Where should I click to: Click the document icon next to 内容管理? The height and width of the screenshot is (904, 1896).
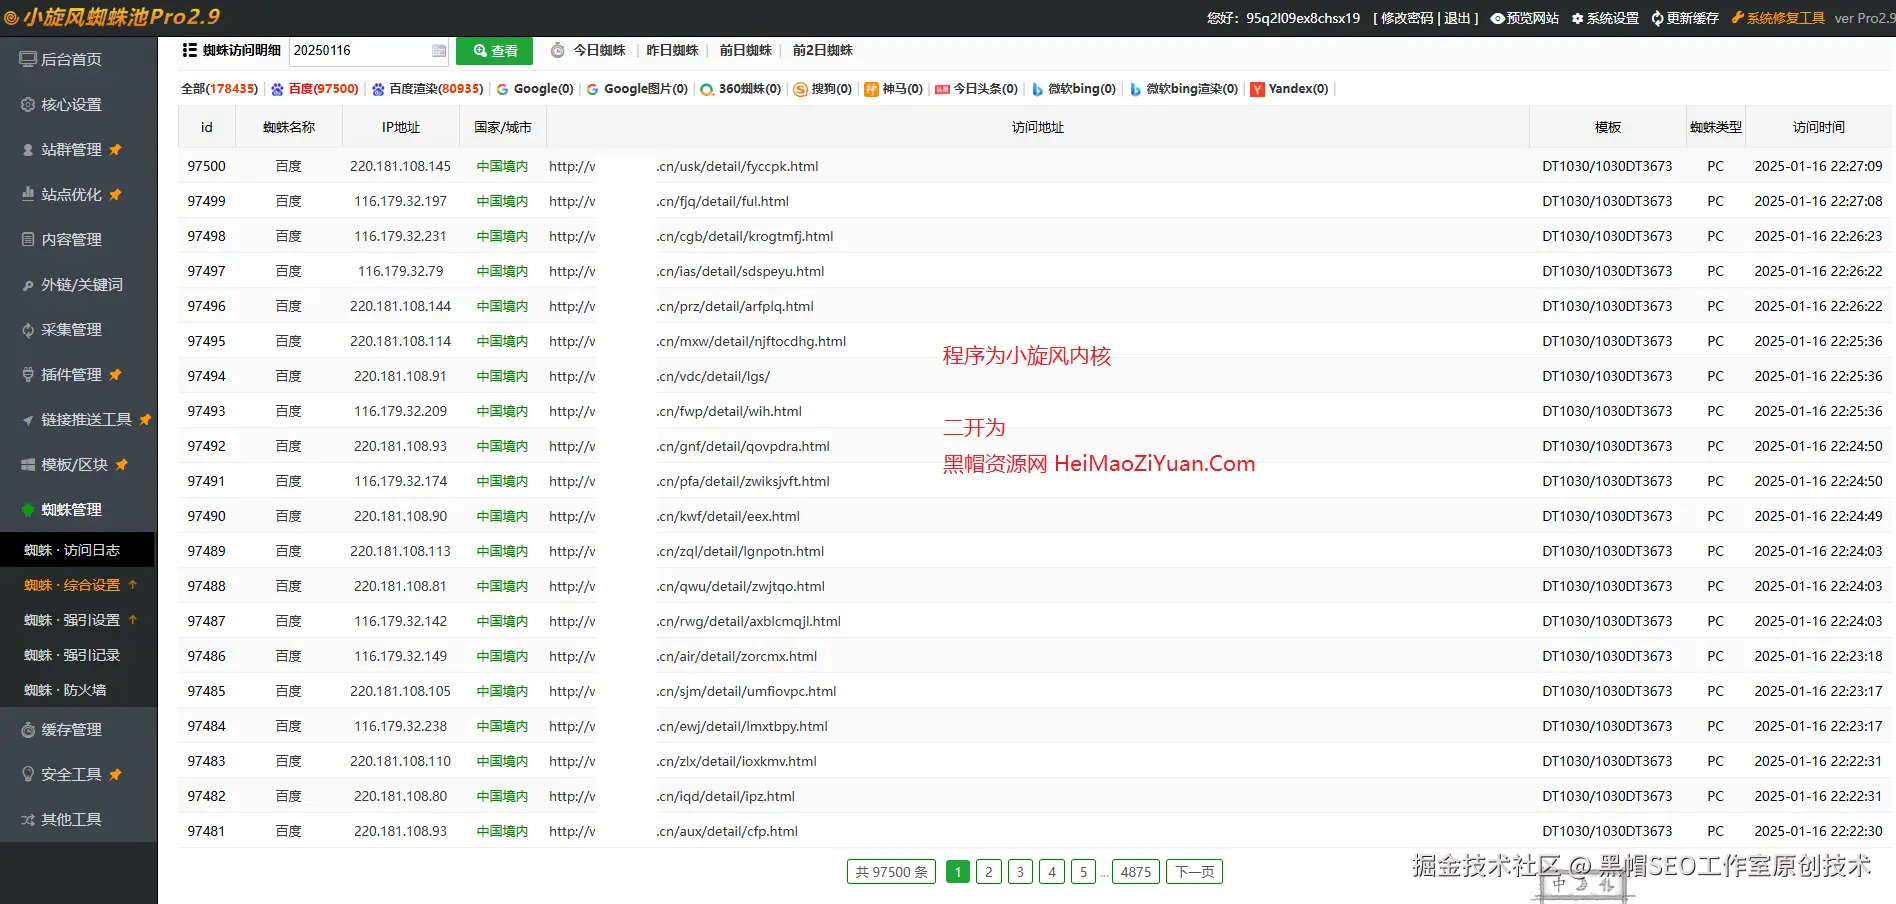tap(28, 239)
